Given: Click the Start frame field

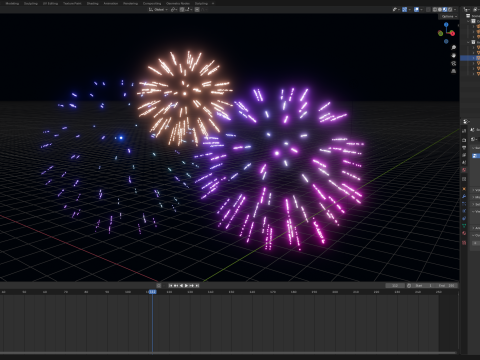Looking at the screenshot, I should [423, 286].
